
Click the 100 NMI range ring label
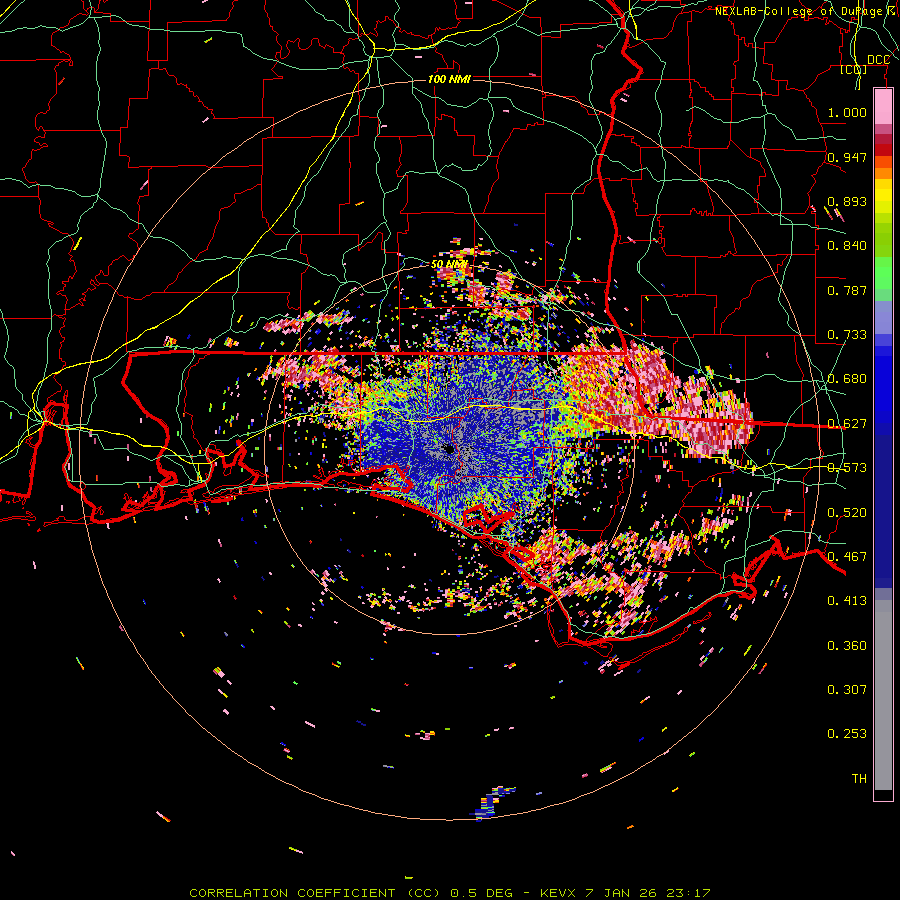[x=449, y=79]
